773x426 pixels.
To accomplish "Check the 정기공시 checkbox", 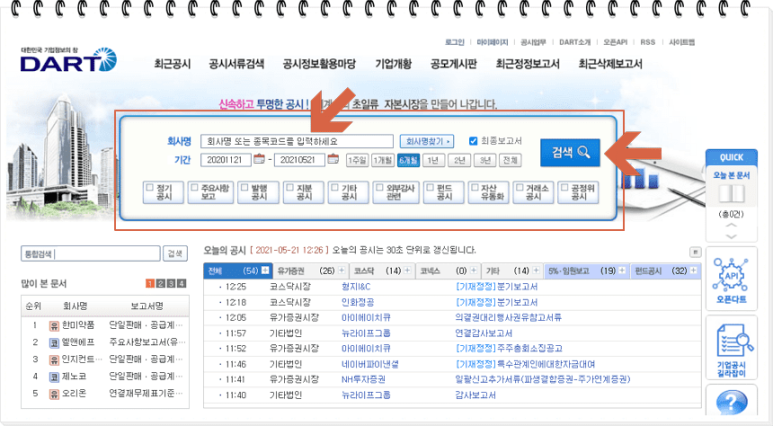I will (149, 187).
